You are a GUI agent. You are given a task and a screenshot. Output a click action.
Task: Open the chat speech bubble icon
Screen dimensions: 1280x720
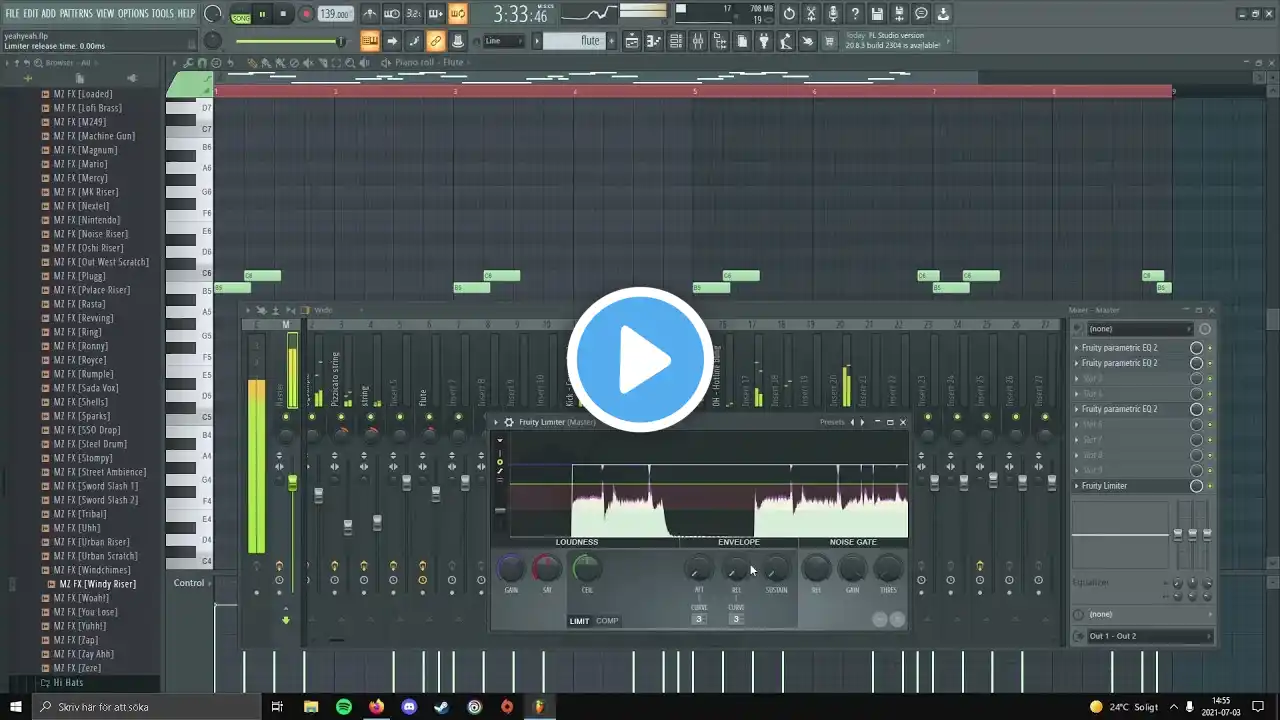(921, 14)
